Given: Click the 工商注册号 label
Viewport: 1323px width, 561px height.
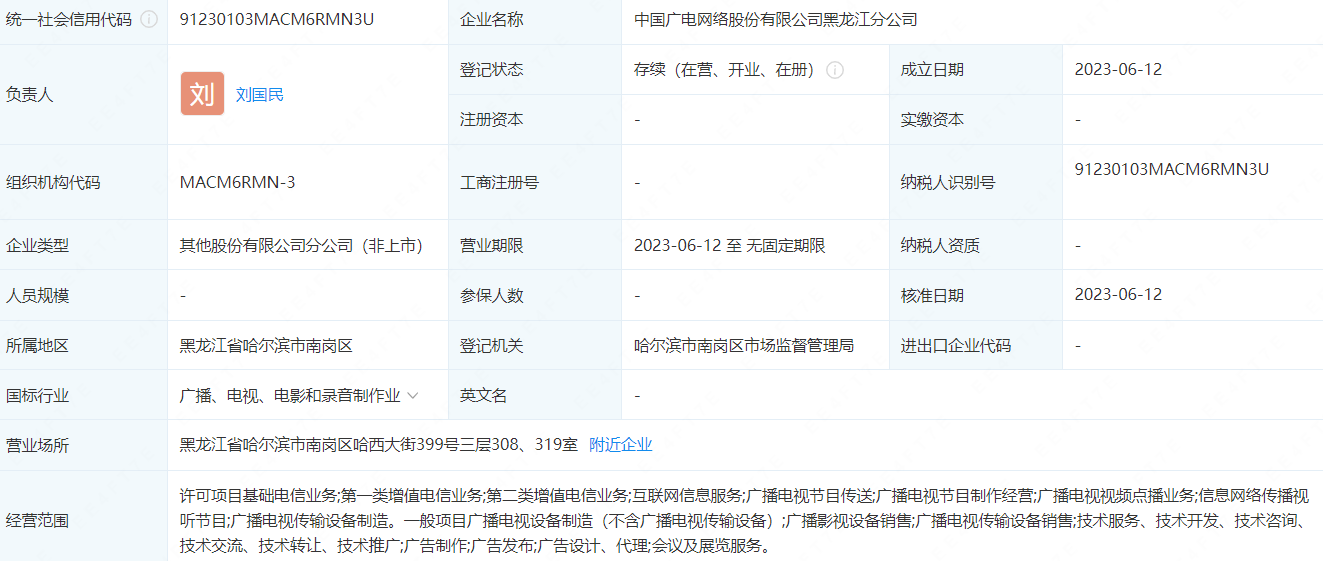Looking at the screenshot, I should click(x=499, y=183).
